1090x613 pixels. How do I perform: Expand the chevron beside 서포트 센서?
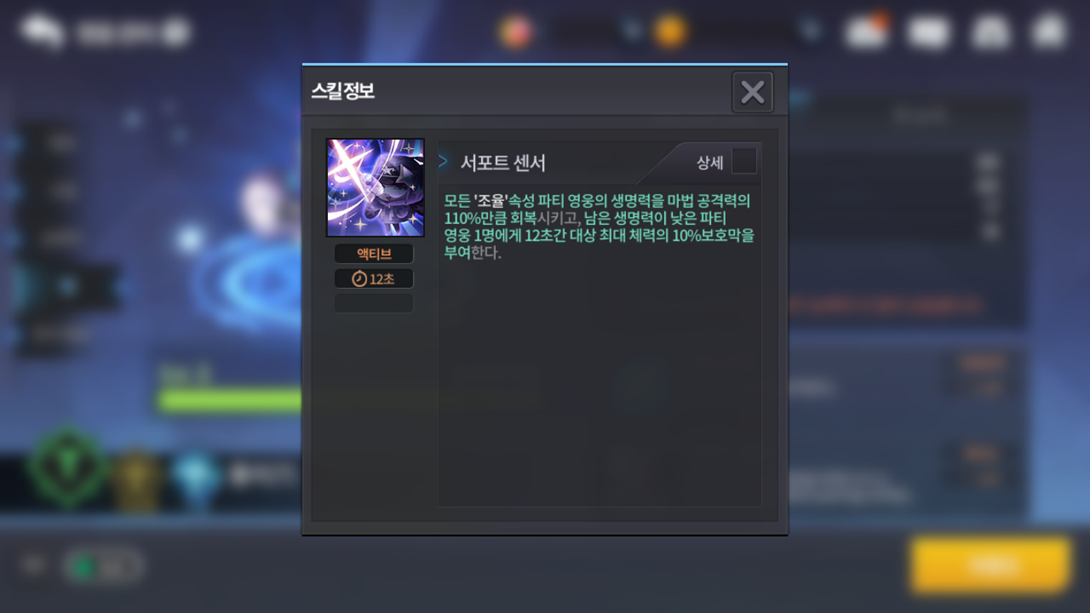coord(444,161)
